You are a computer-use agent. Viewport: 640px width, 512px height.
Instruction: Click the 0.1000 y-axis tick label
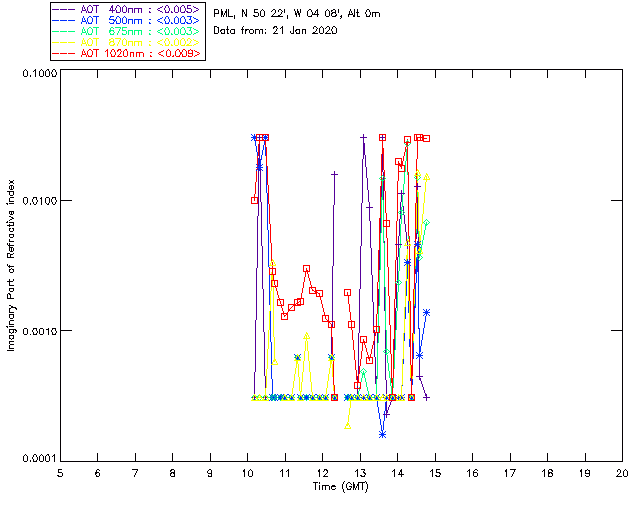click(39, 75)
